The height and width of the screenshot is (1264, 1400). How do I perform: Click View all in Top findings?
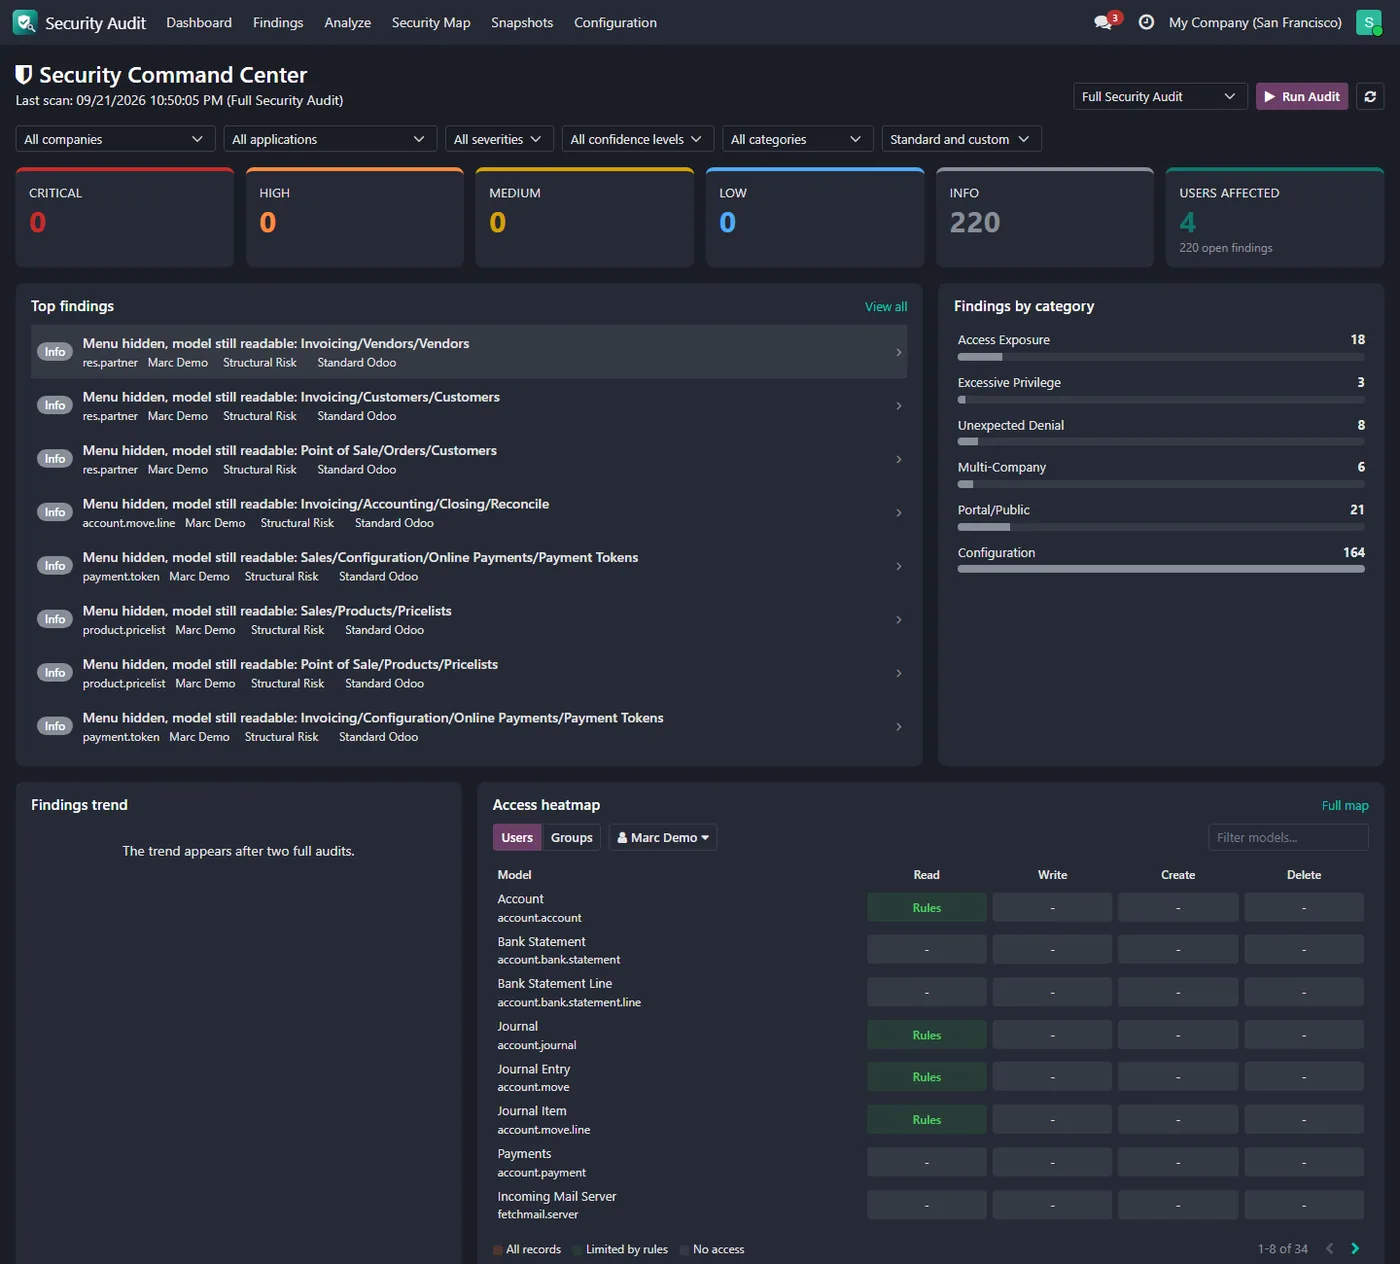click(x=886, y=306)
